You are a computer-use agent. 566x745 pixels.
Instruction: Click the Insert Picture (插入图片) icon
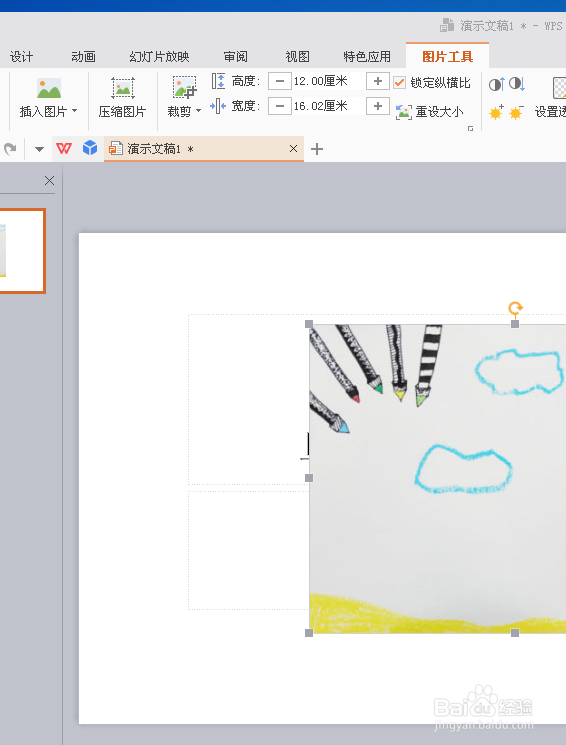(x=49, y=88)
